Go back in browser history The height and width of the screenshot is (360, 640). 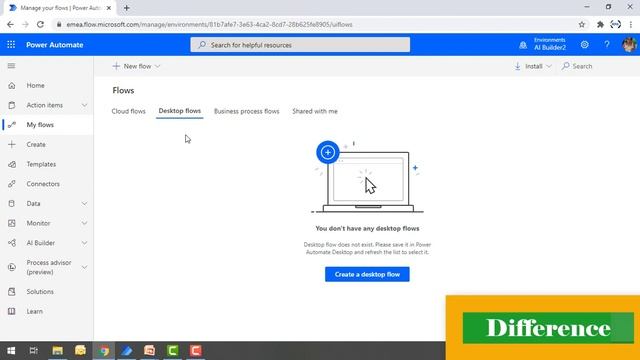click(x=10, y=24)
